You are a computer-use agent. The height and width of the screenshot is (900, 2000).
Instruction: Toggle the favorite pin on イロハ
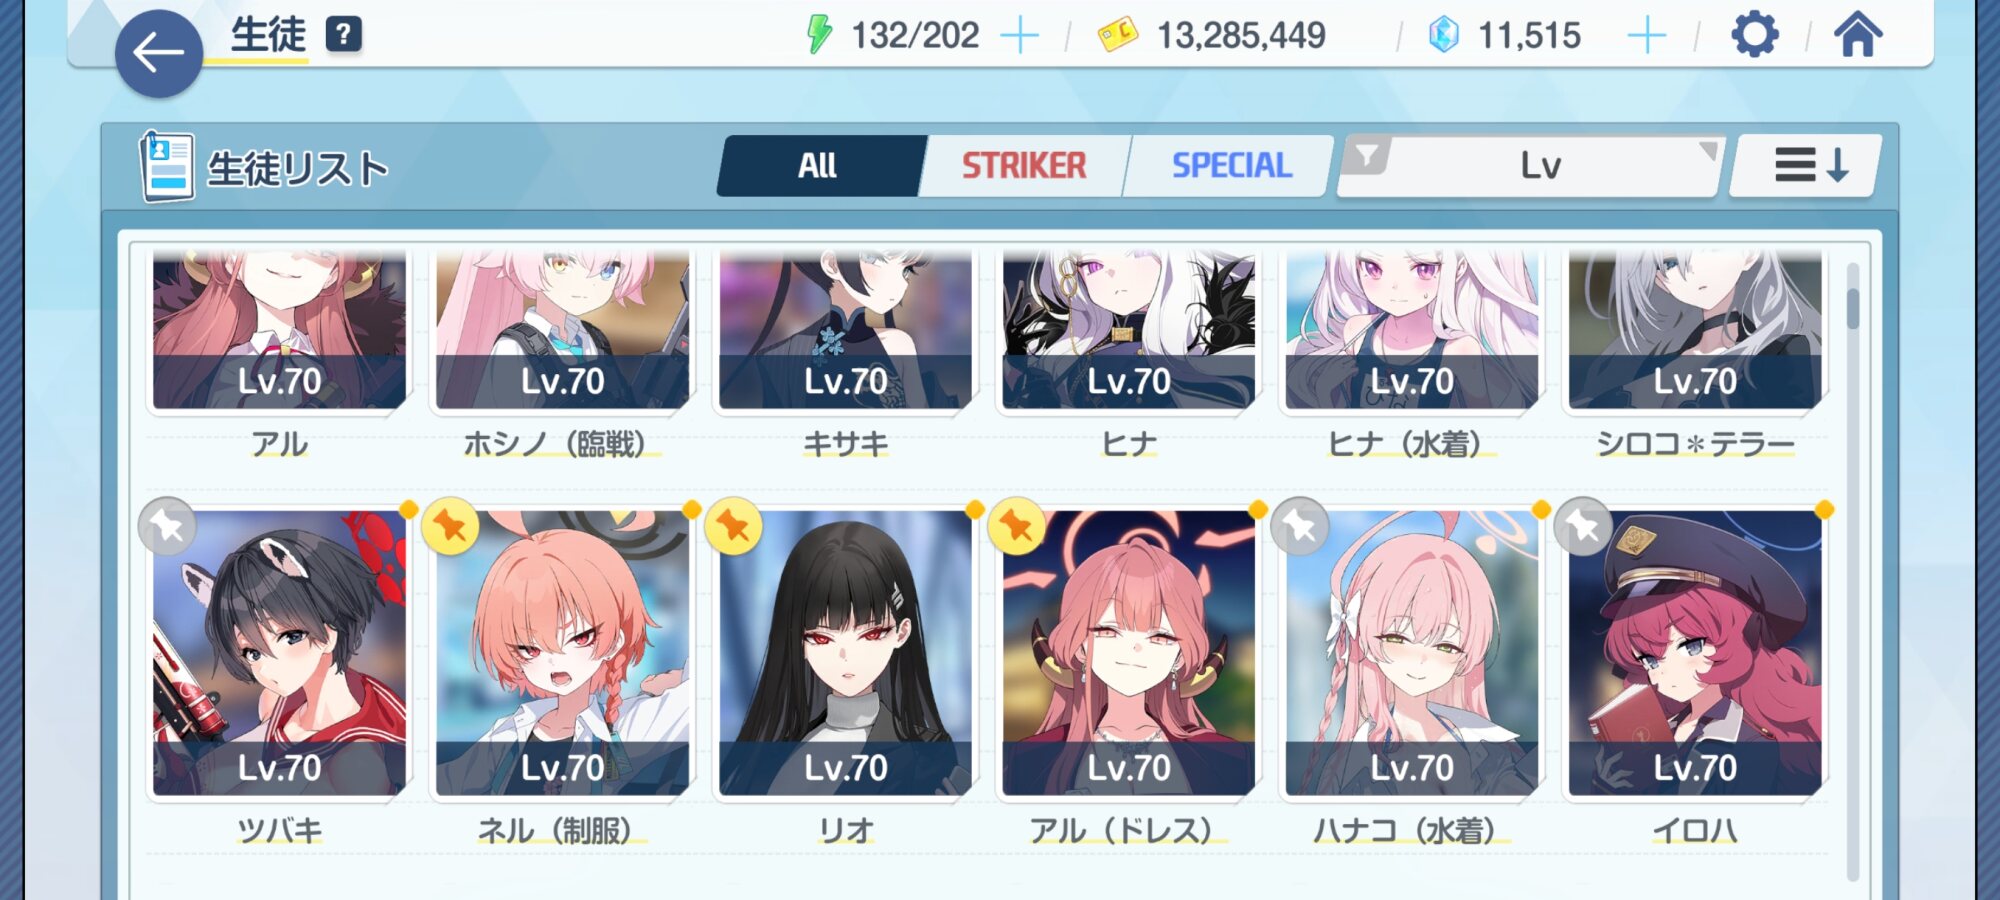tap(1583, 526)
